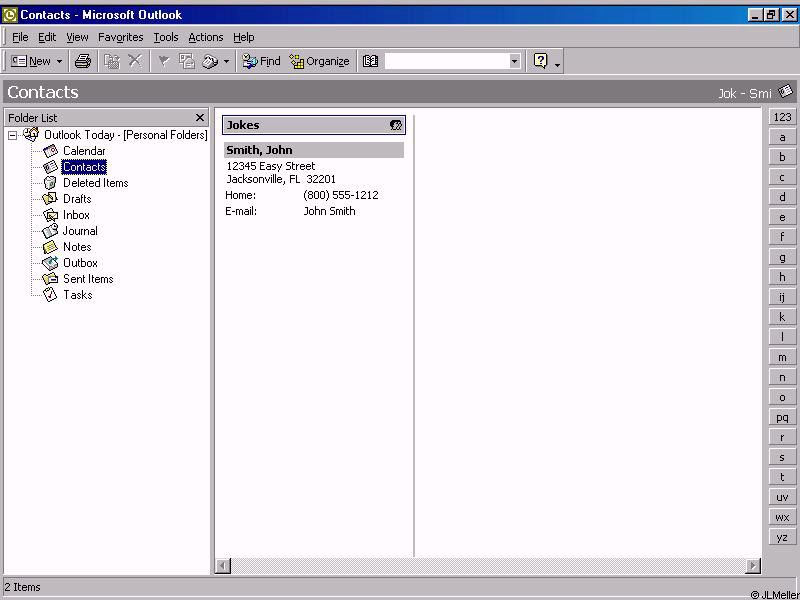The width and height of the screenshot is (800, 600).
Task: Select the Smith, John contact header
Action: click(x=314, y=150)
